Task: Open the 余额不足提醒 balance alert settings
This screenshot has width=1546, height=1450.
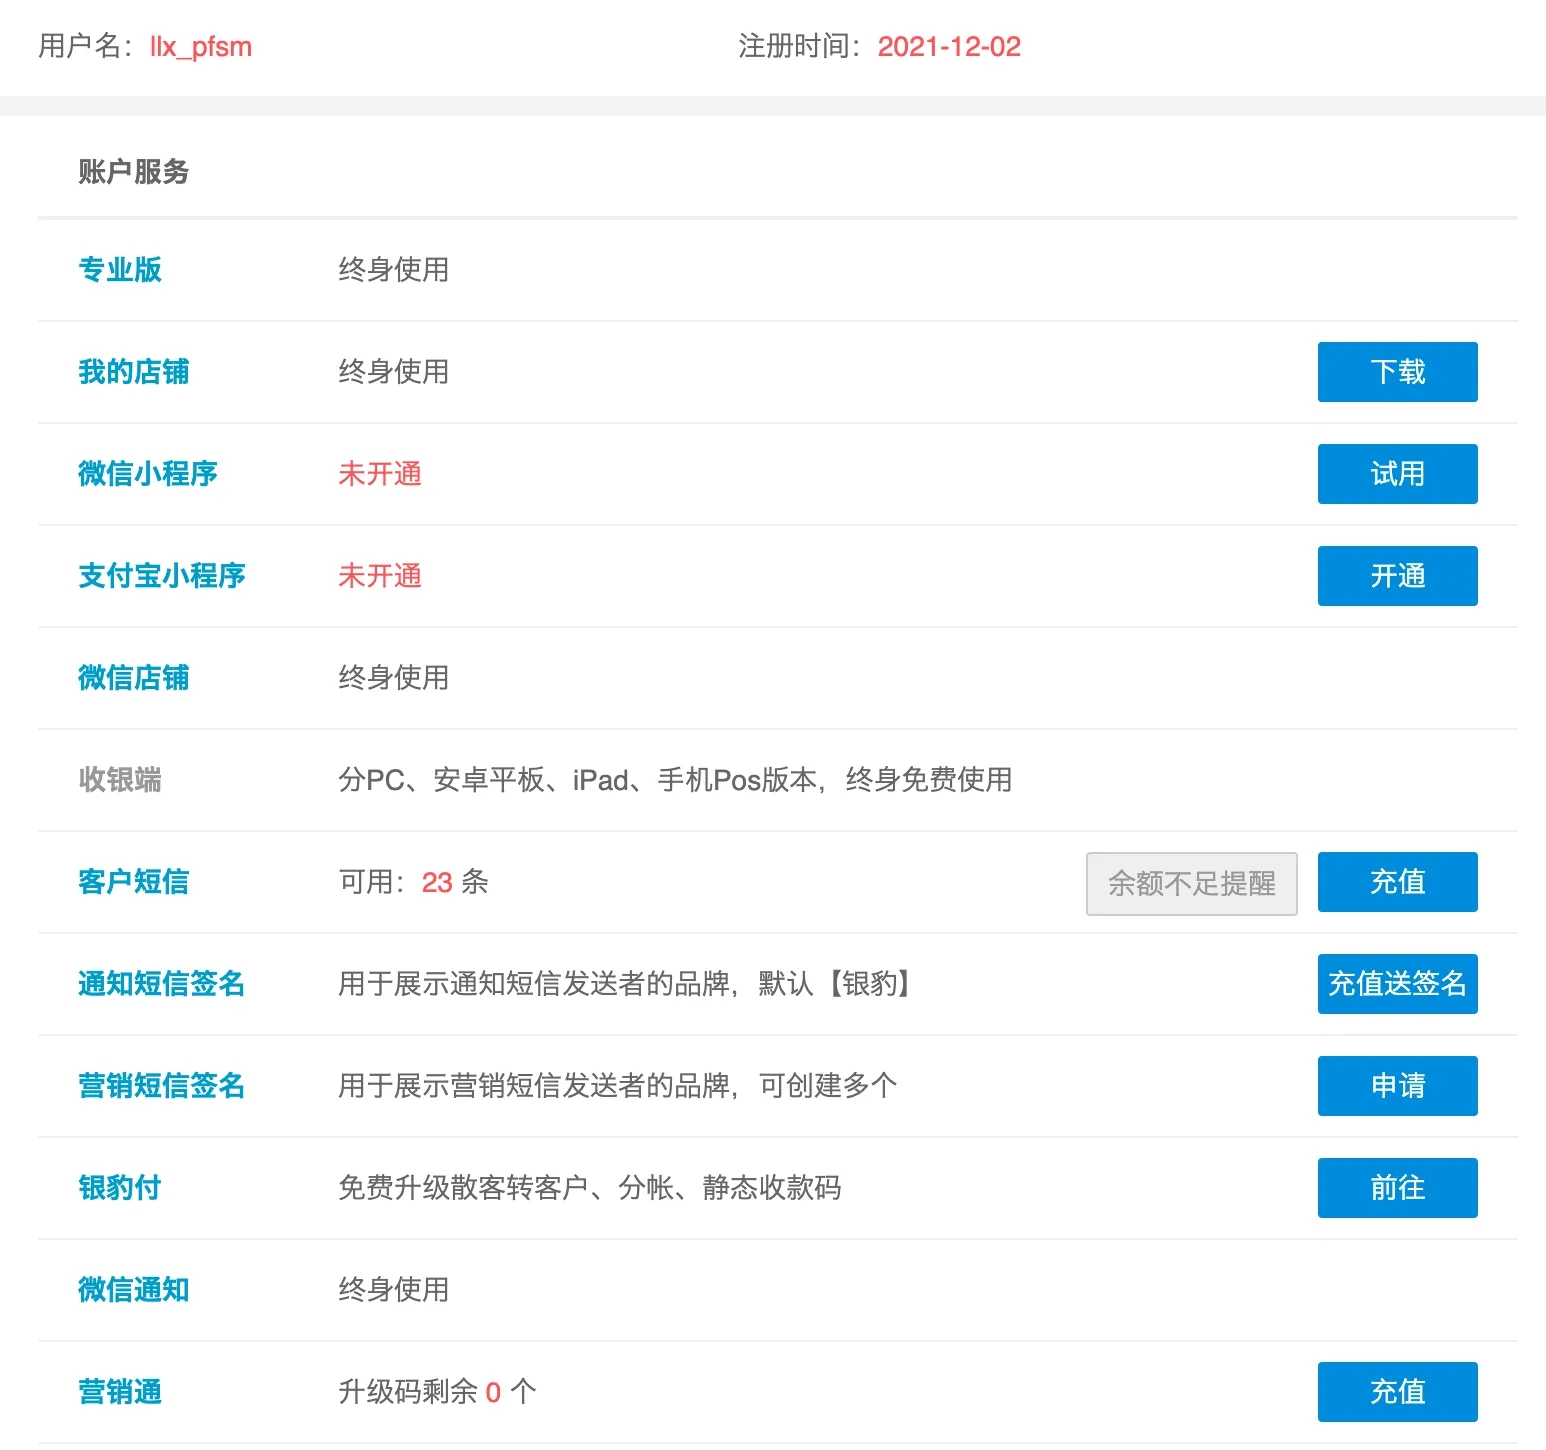Action: click(x=1192, y=882)
